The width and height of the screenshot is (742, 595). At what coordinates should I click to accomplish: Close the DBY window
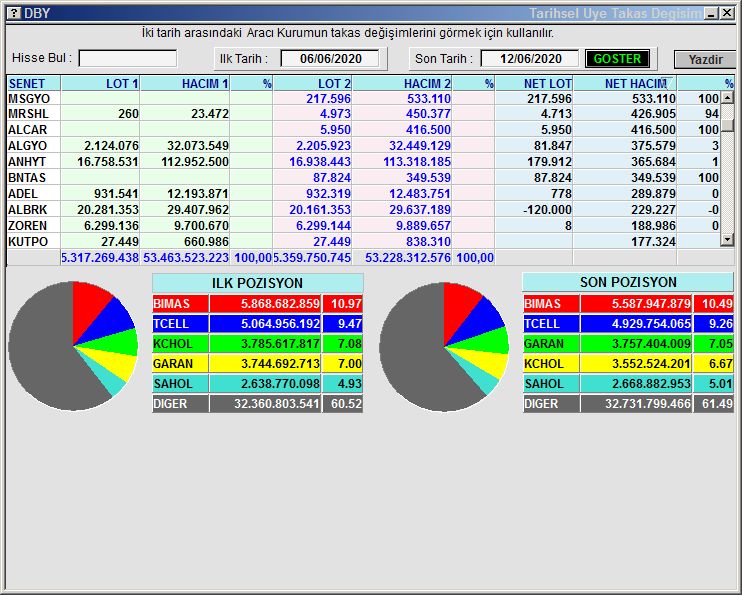pos(727,13)
